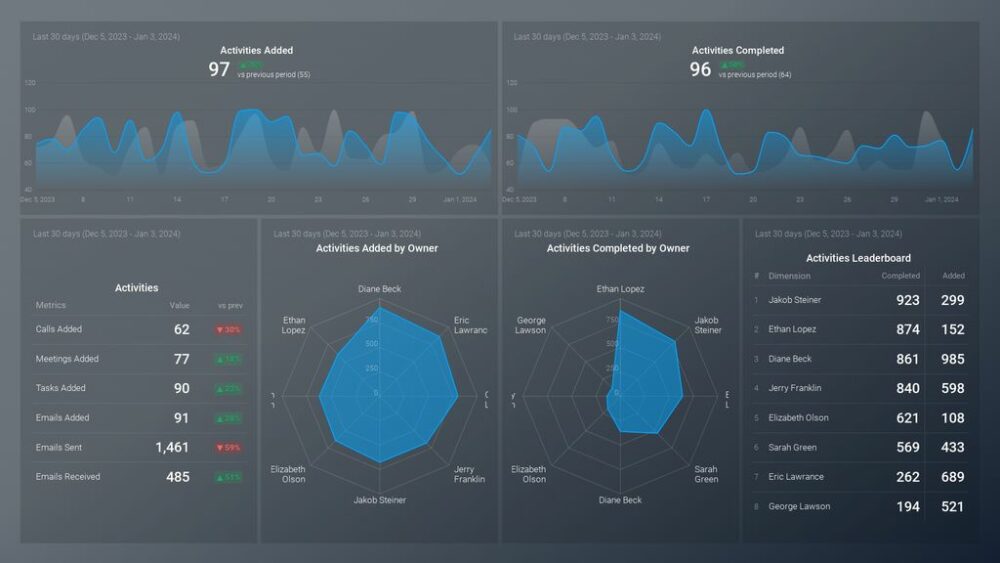
Task: Click completed count 923 in leaderboard
Action: pyautogui.click(x=908, y=300)
